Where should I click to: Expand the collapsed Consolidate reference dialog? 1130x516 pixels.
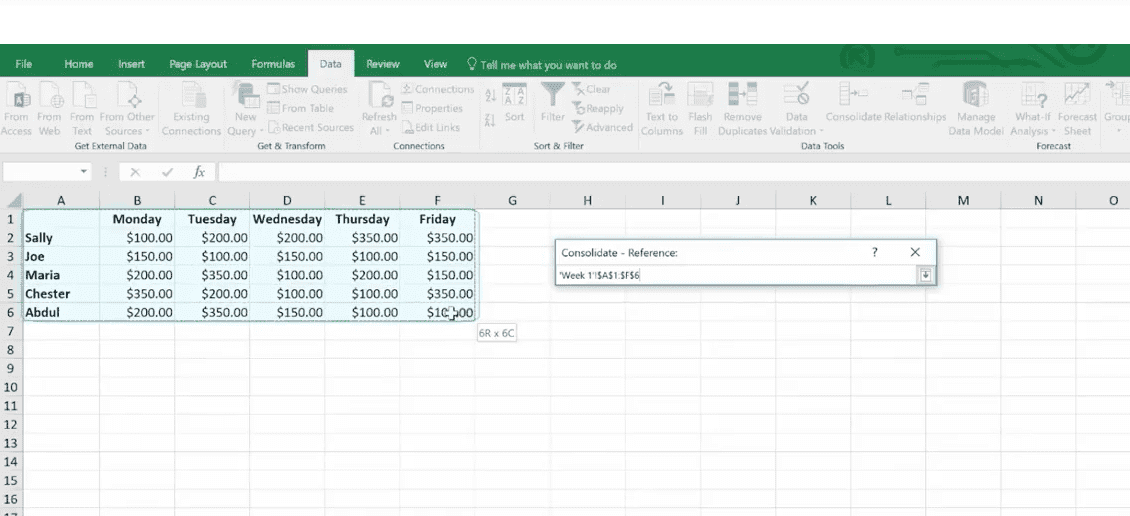pyautogui.click(x=926, y=276)
